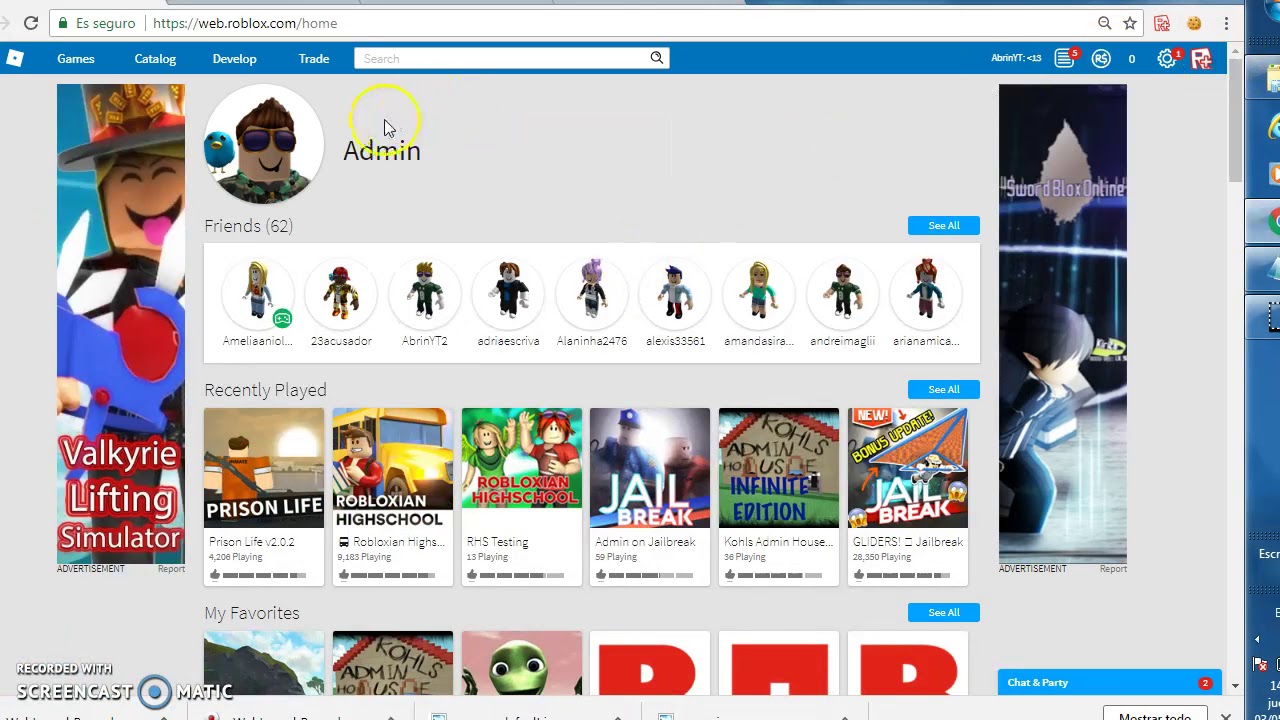Viewport: 1280px width, 720px height.
Task: Open Robloxian Highschool game card
Action: [x=393, y=496]
